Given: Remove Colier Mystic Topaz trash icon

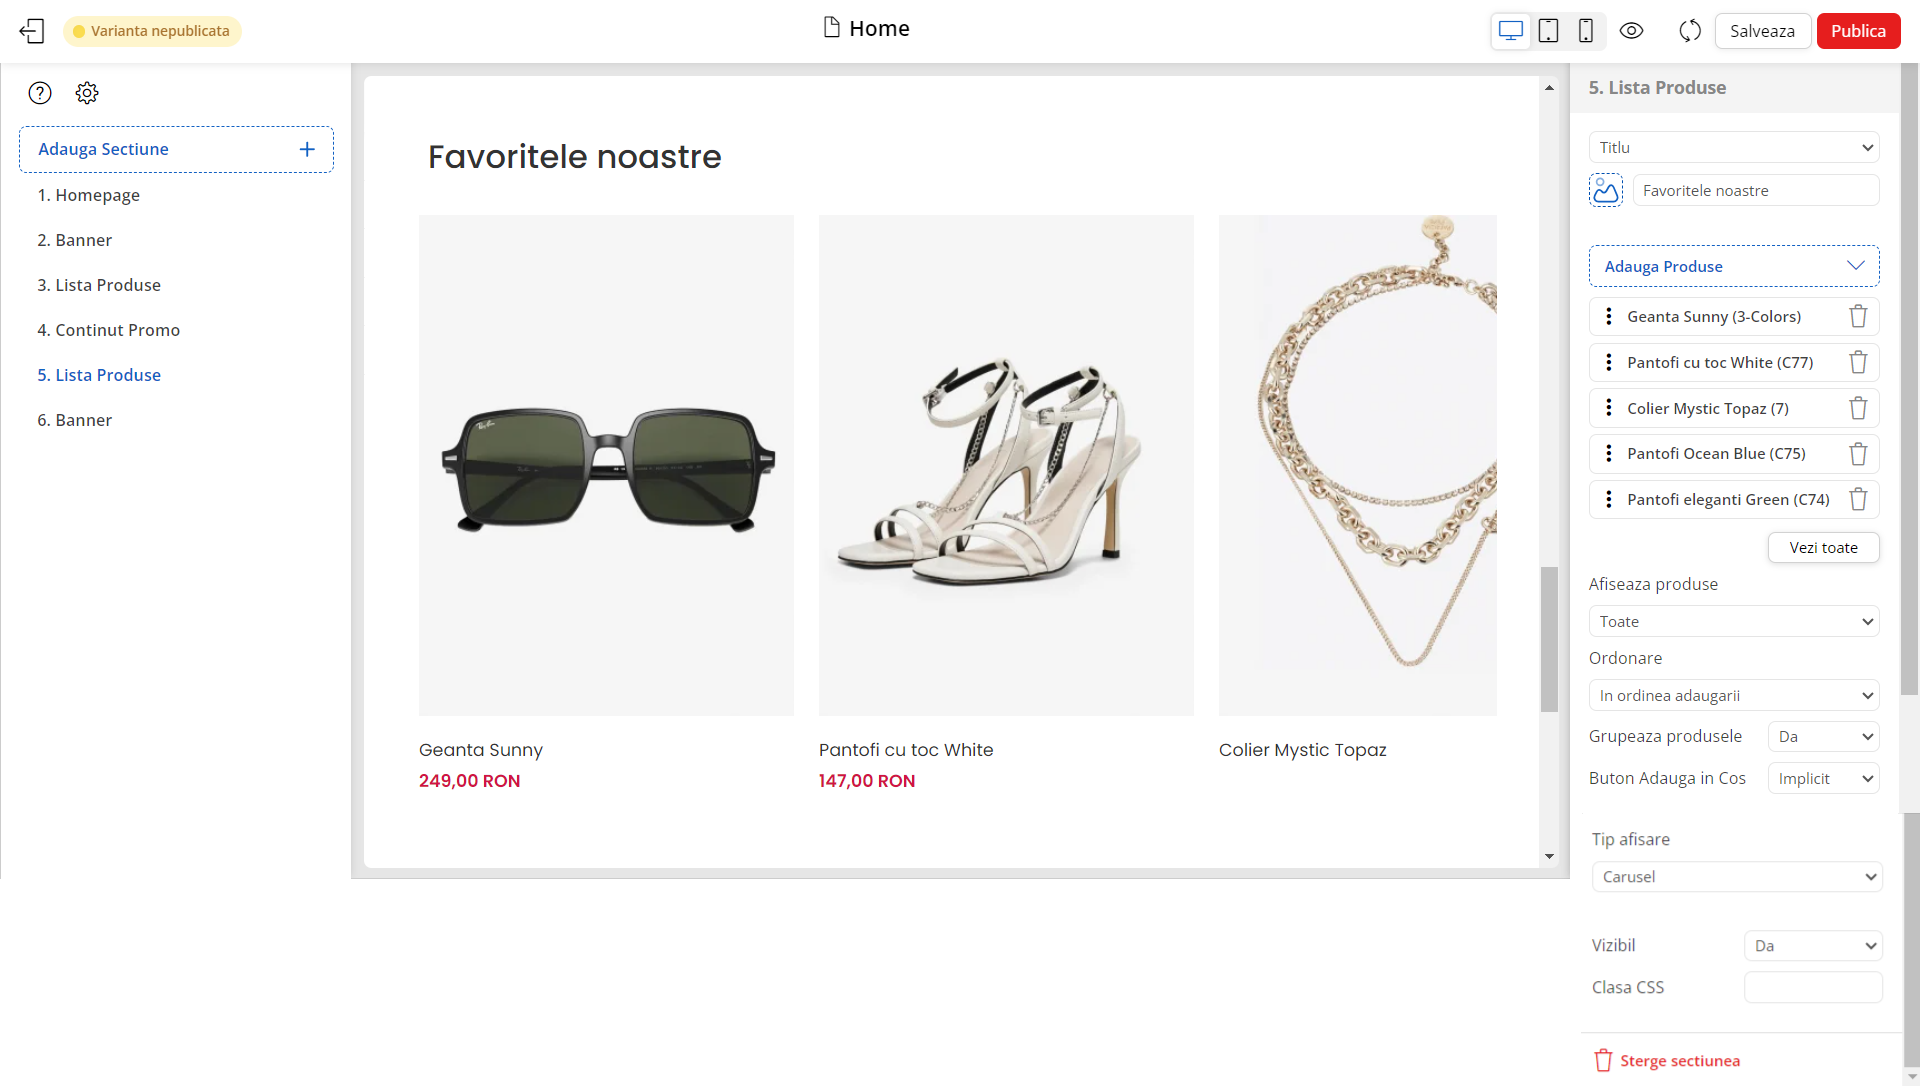Looking at the screenshot, I should point(1858,408).
